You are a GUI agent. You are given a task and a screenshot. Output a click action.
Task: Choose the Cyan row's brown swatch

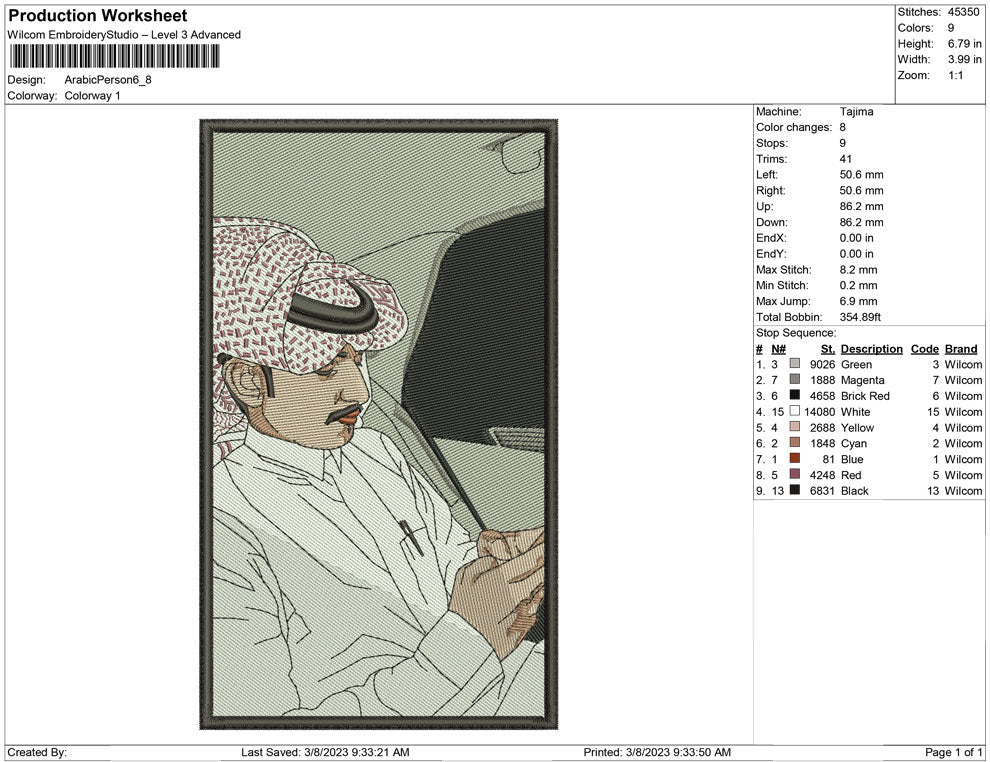[x=795, y=443]
